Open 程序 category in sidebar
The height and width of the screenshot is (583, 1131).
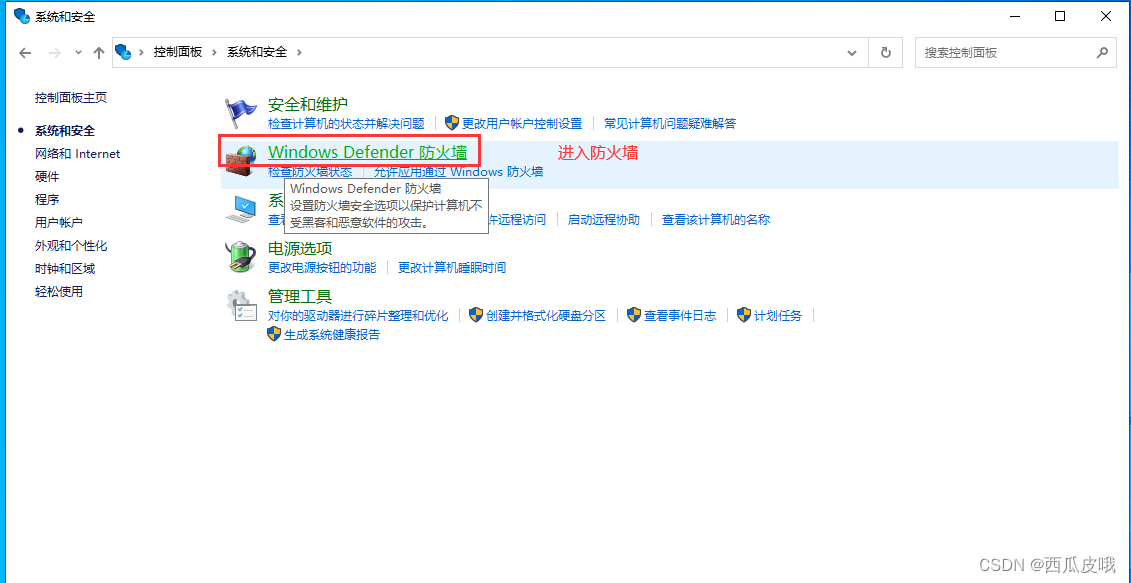[47, 200]
